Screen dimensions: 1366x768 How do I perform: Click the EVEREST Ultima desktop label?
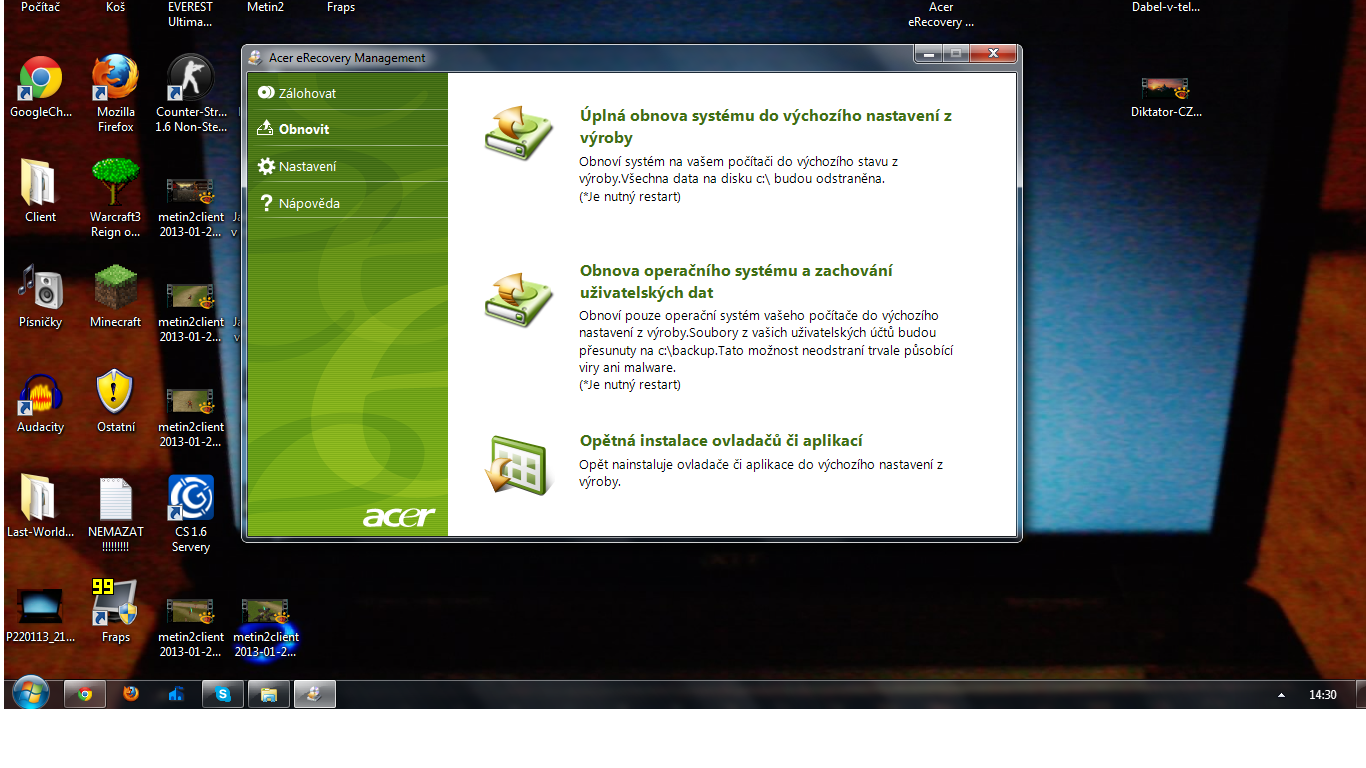[190, 14]
